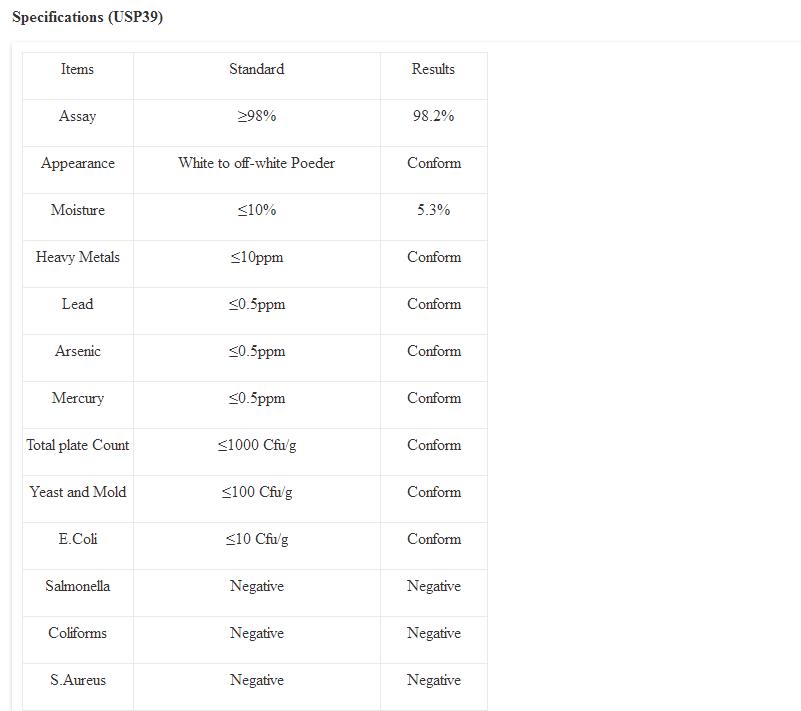
Task: Click the 98.2% assay result cell
Action: coord(433,116)
